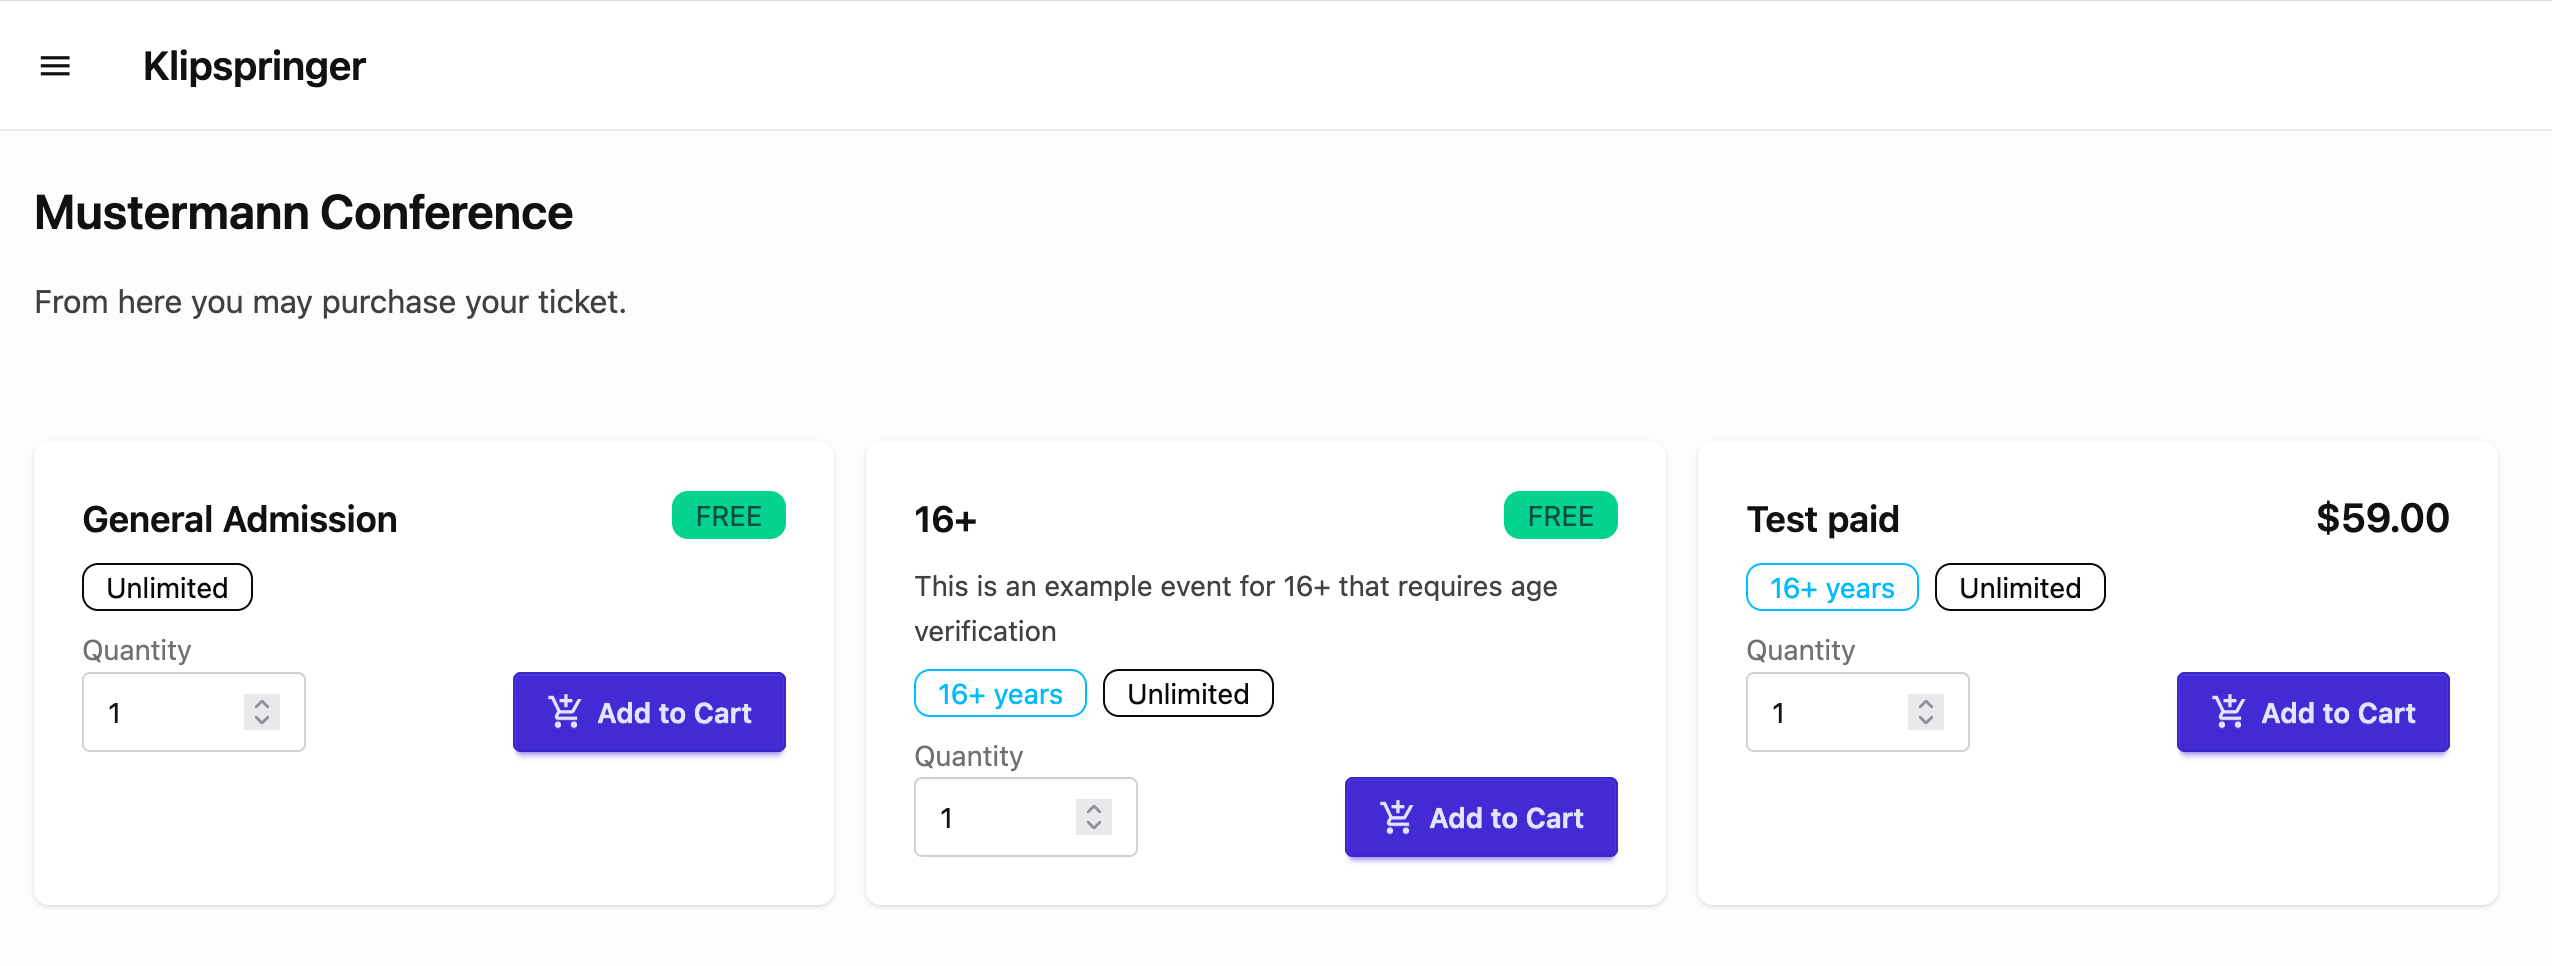Viewport: 2552px width, 966px height.
Task: Click 16+ years tag on Test paid
Action: coord(1831,587)
